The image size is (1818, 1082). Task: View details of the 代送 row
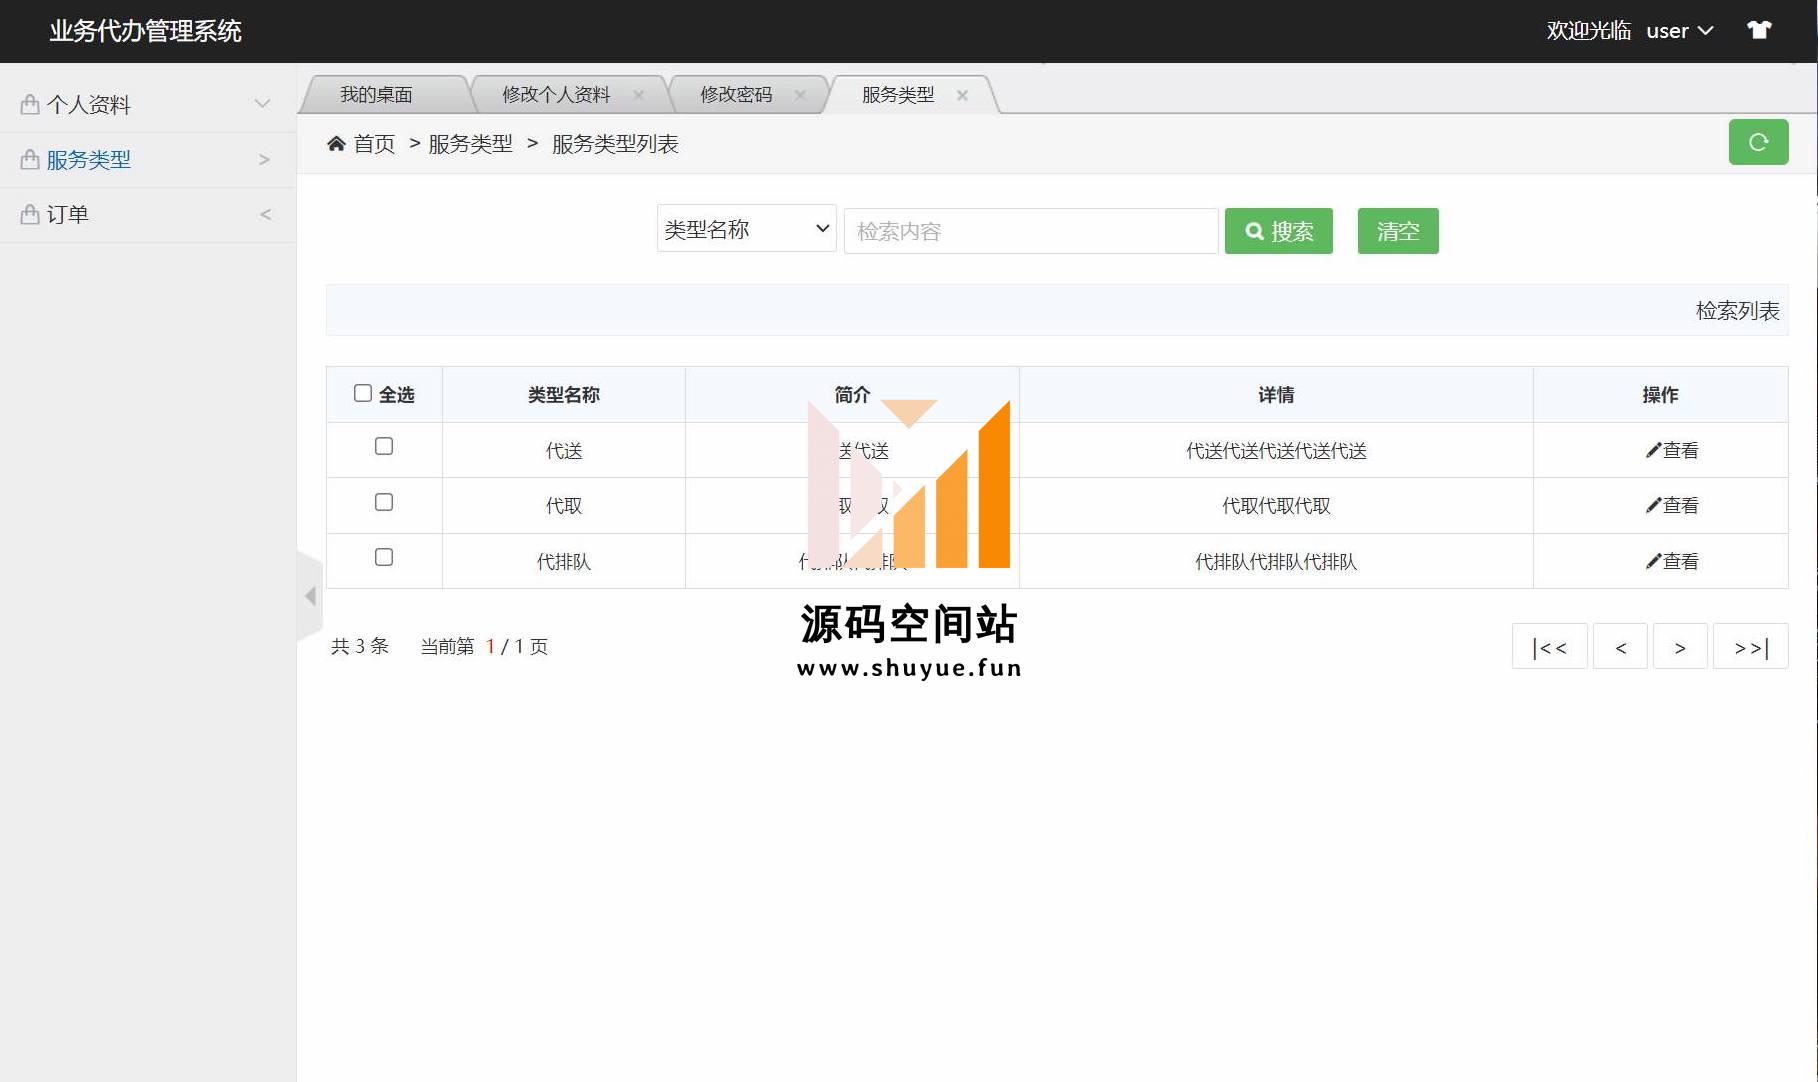(x=1672, y=450)
